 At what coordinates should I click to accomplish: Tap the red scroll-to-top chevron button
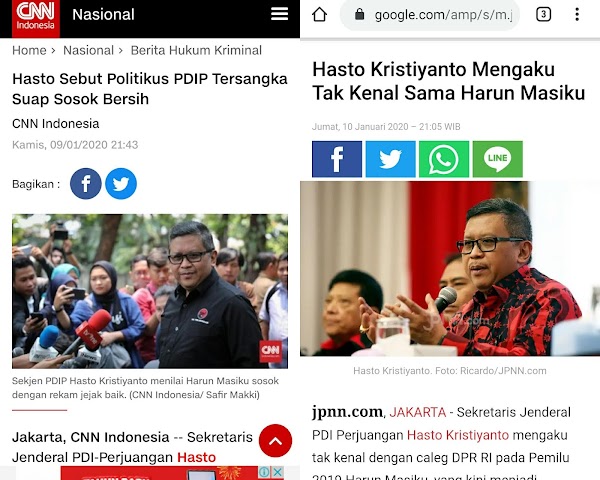(x=275, y=441)
